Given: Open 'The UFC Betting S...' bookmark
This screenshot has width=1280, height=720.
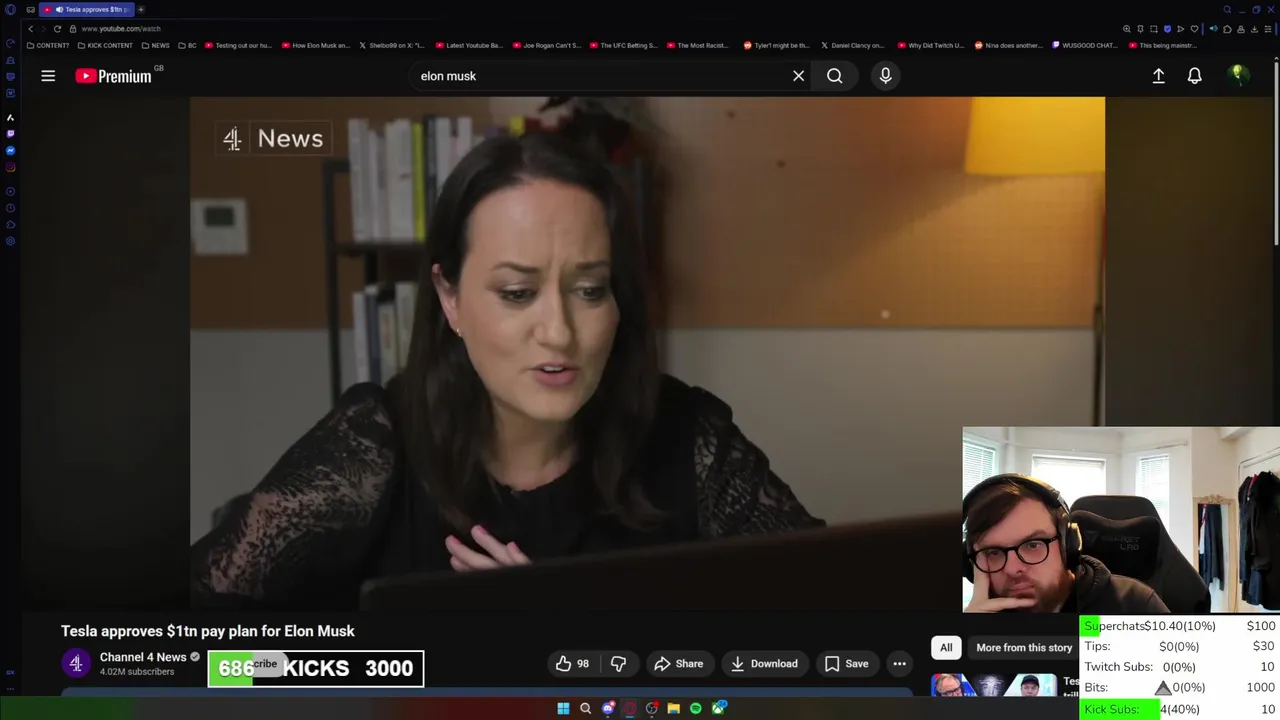Looking at the screenshot, I should (x=624, y=45).
